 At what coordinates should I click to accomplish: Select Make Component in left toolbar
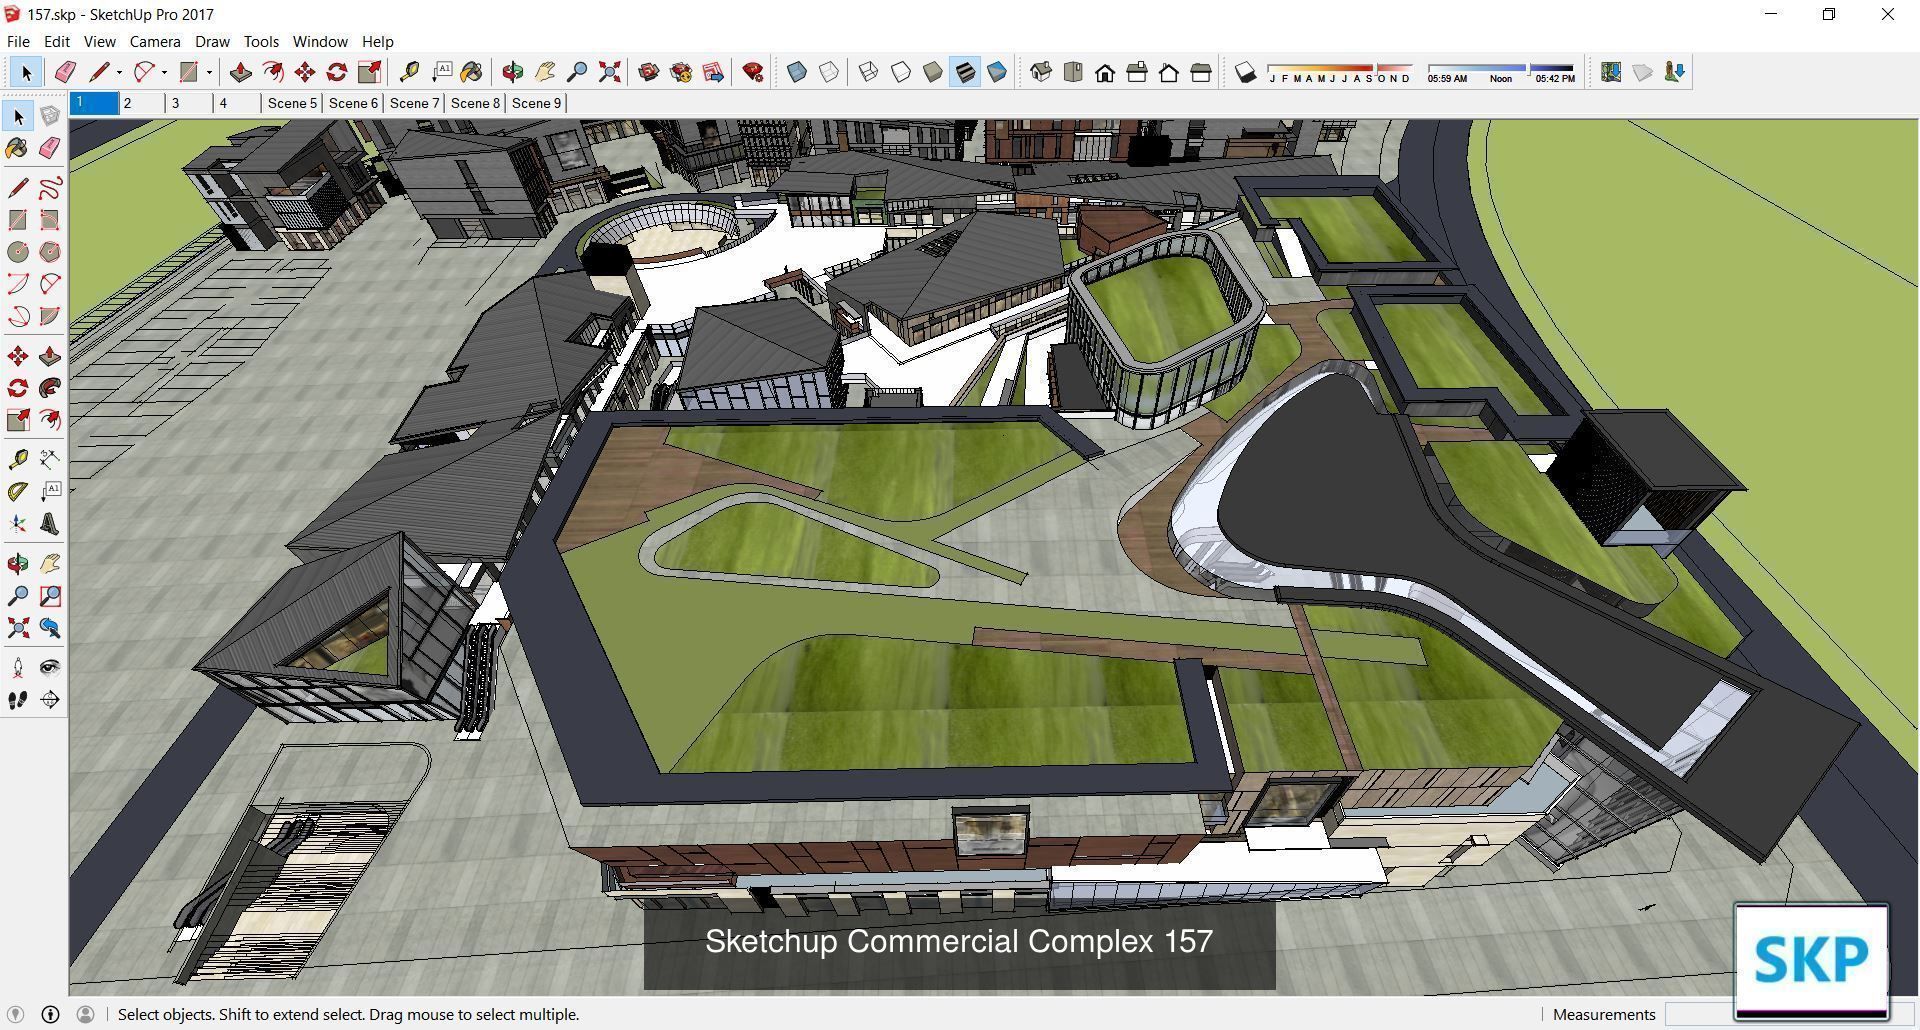50,116
